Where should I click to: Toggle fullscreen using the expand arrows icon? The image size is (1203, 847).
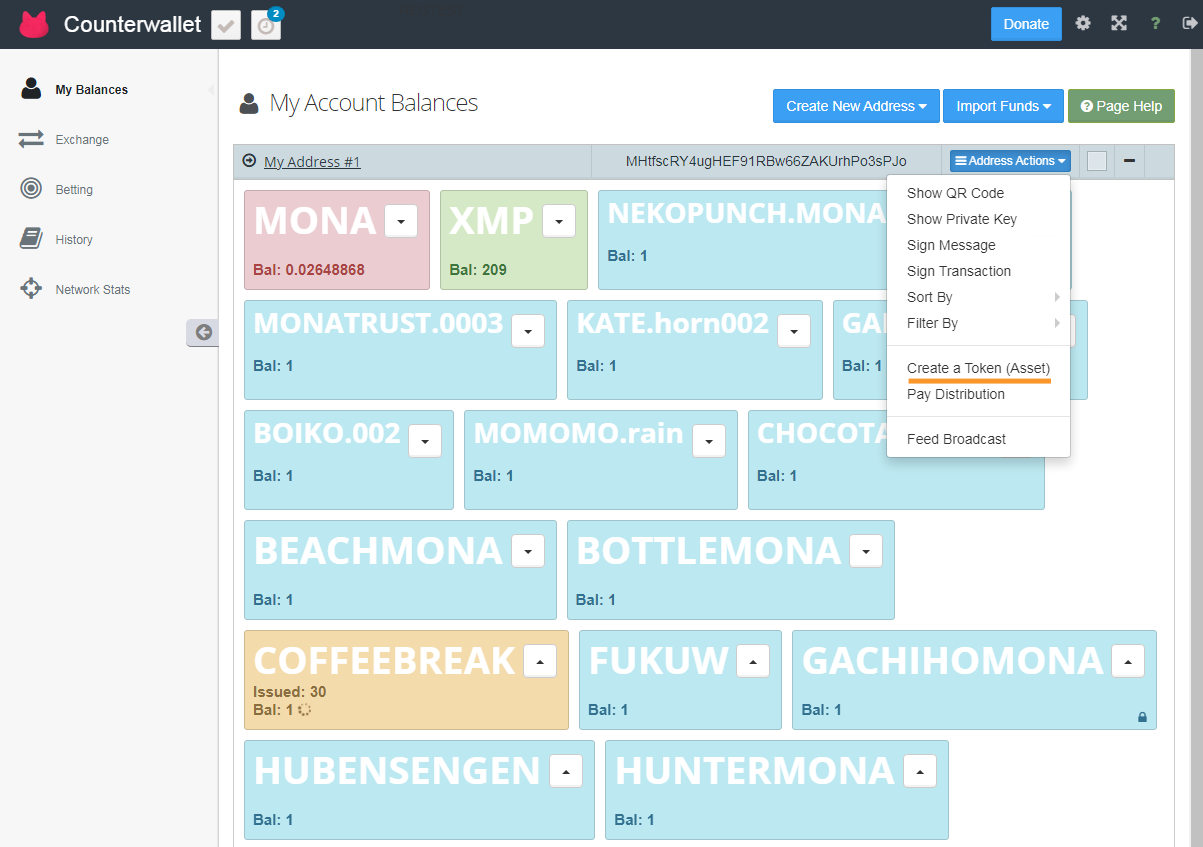pos(1119,24)
